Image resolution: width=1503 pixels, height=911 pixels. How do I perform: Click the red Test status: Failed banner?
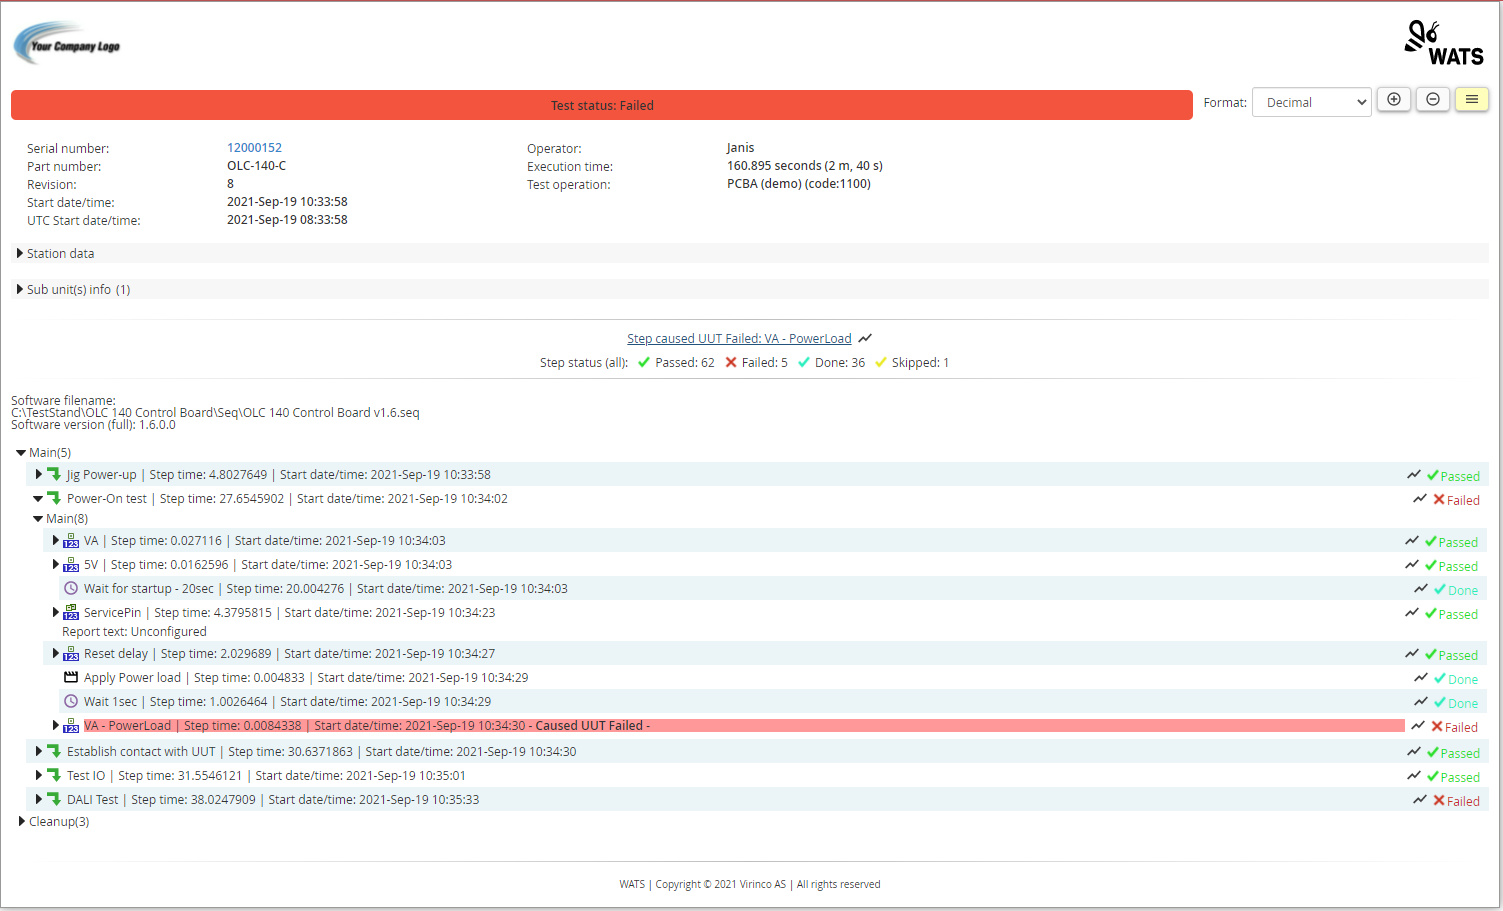coord(601,105)
